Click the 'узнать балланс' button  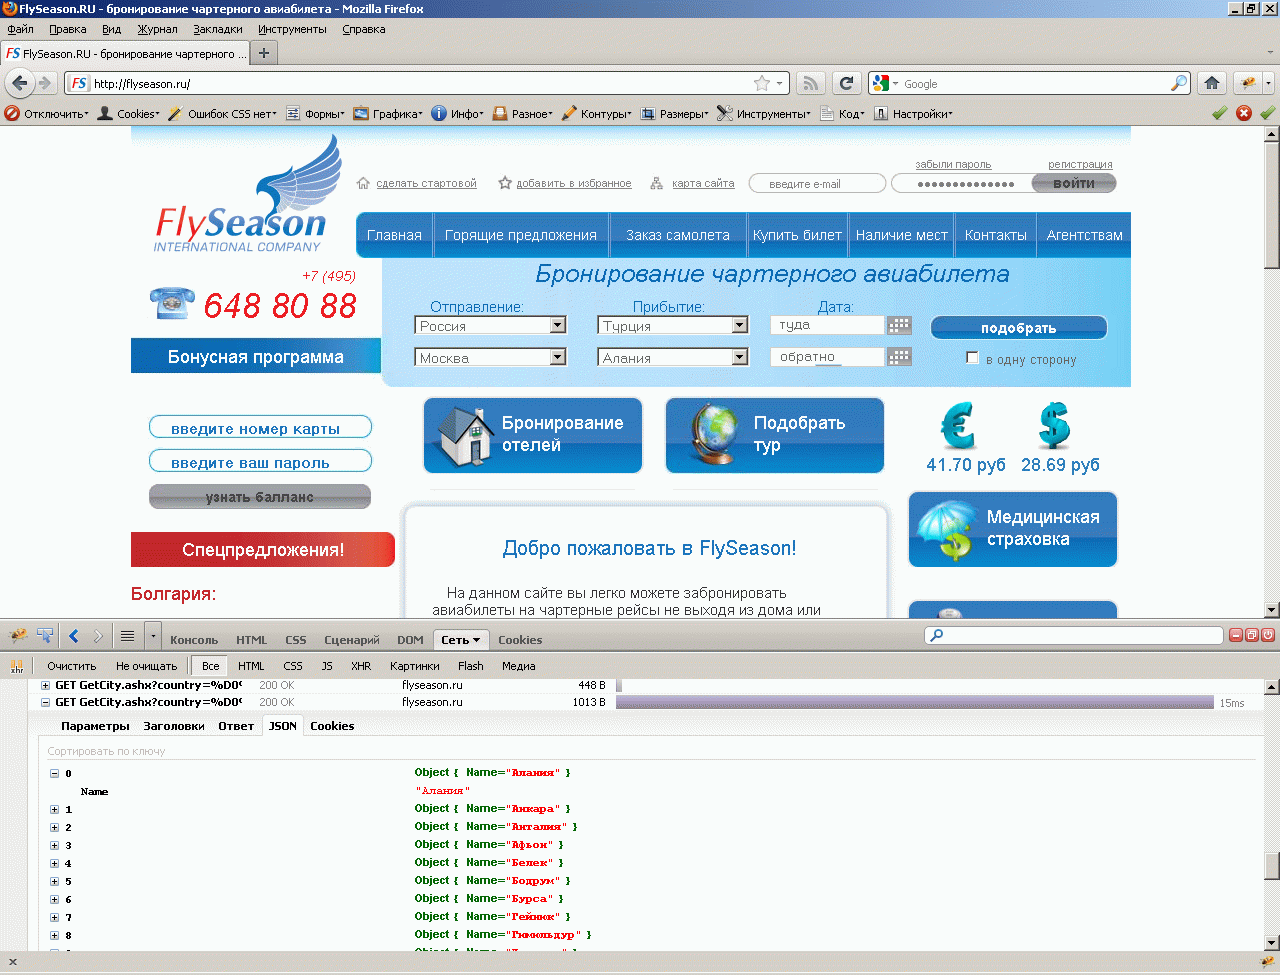(260, 497)
